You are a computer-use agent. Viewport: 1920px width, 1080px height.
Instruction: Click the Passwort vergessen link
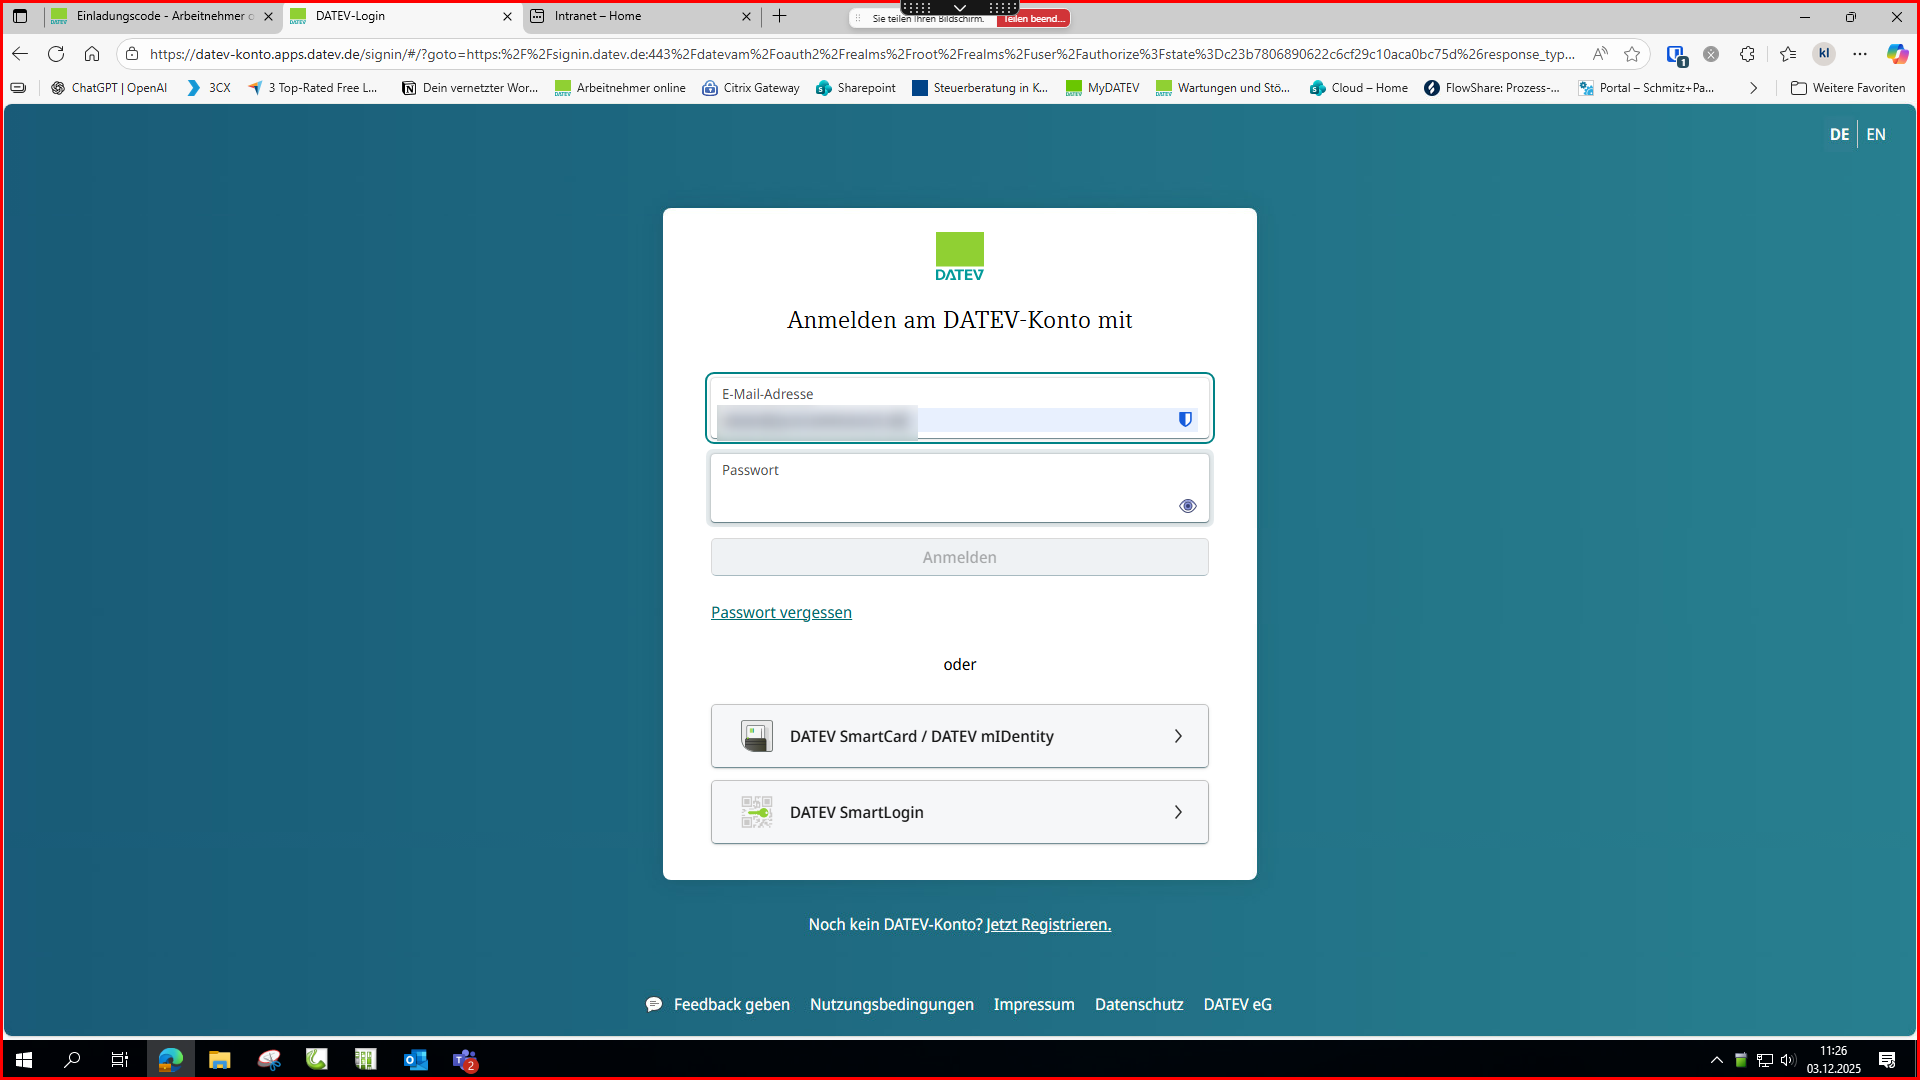(781, 612)
